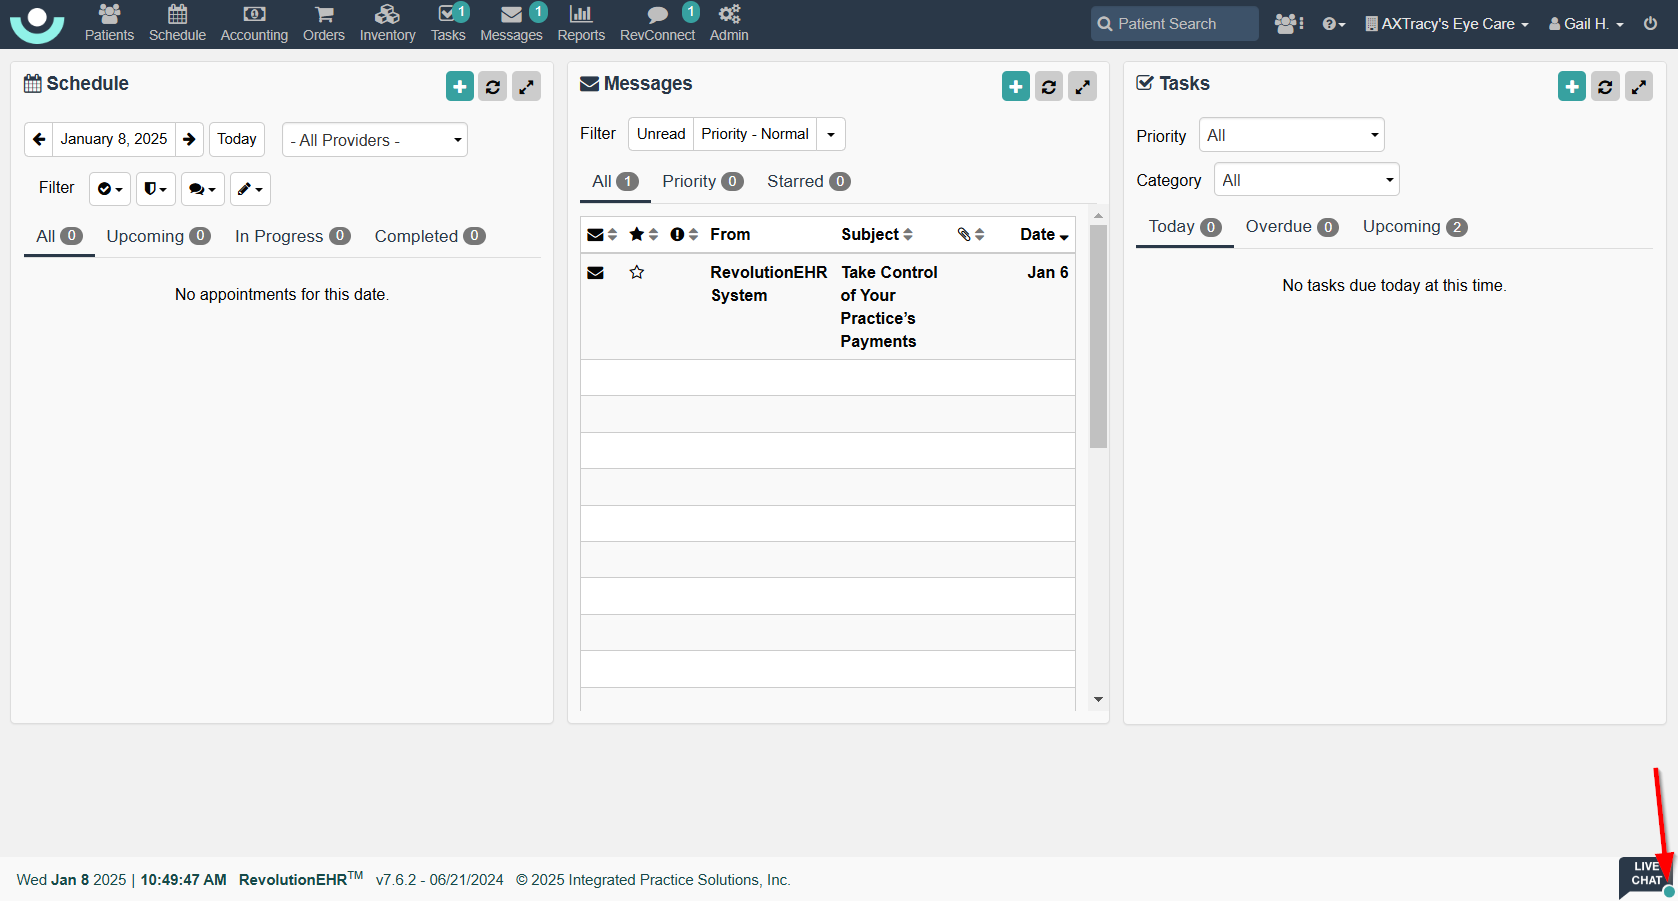This screenshot has height=901, width=1678.
Task: Click the Patient Search field
Action: pyautogui.click(x=1175, y=24)
